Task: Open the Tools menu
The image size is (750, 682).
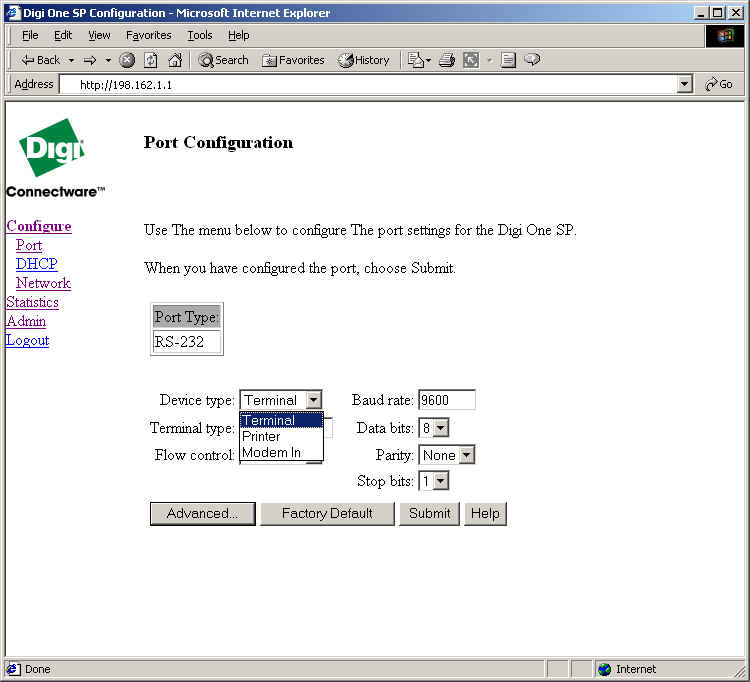Action: pos(200,35)
